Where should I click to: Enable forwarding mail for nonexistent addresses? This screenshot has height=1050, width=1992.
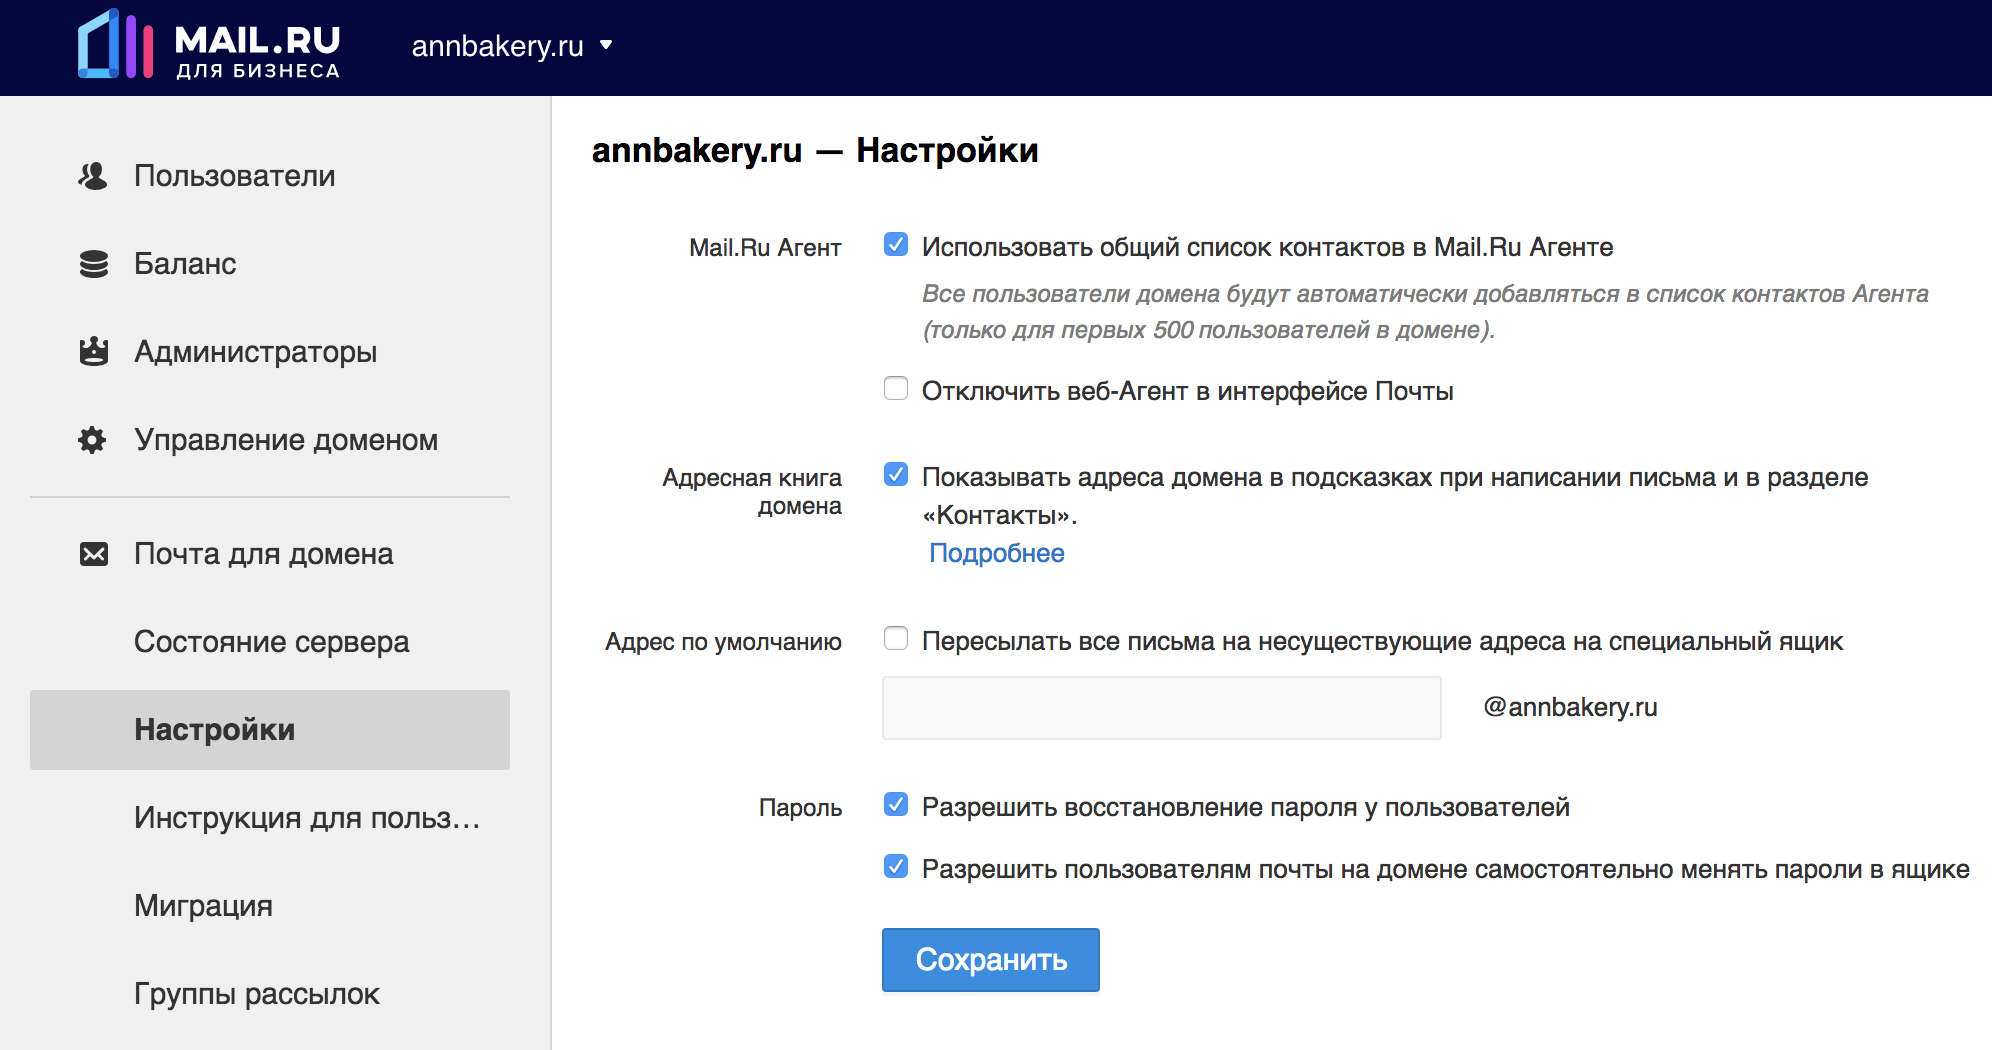(x=896, y=638)
